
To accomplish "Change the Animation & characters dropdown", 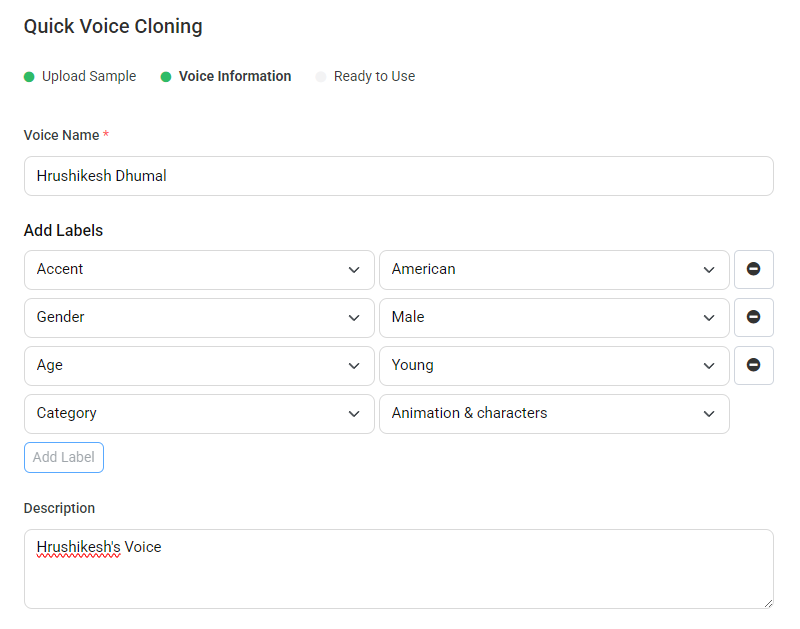I will [x=554, y=413].
